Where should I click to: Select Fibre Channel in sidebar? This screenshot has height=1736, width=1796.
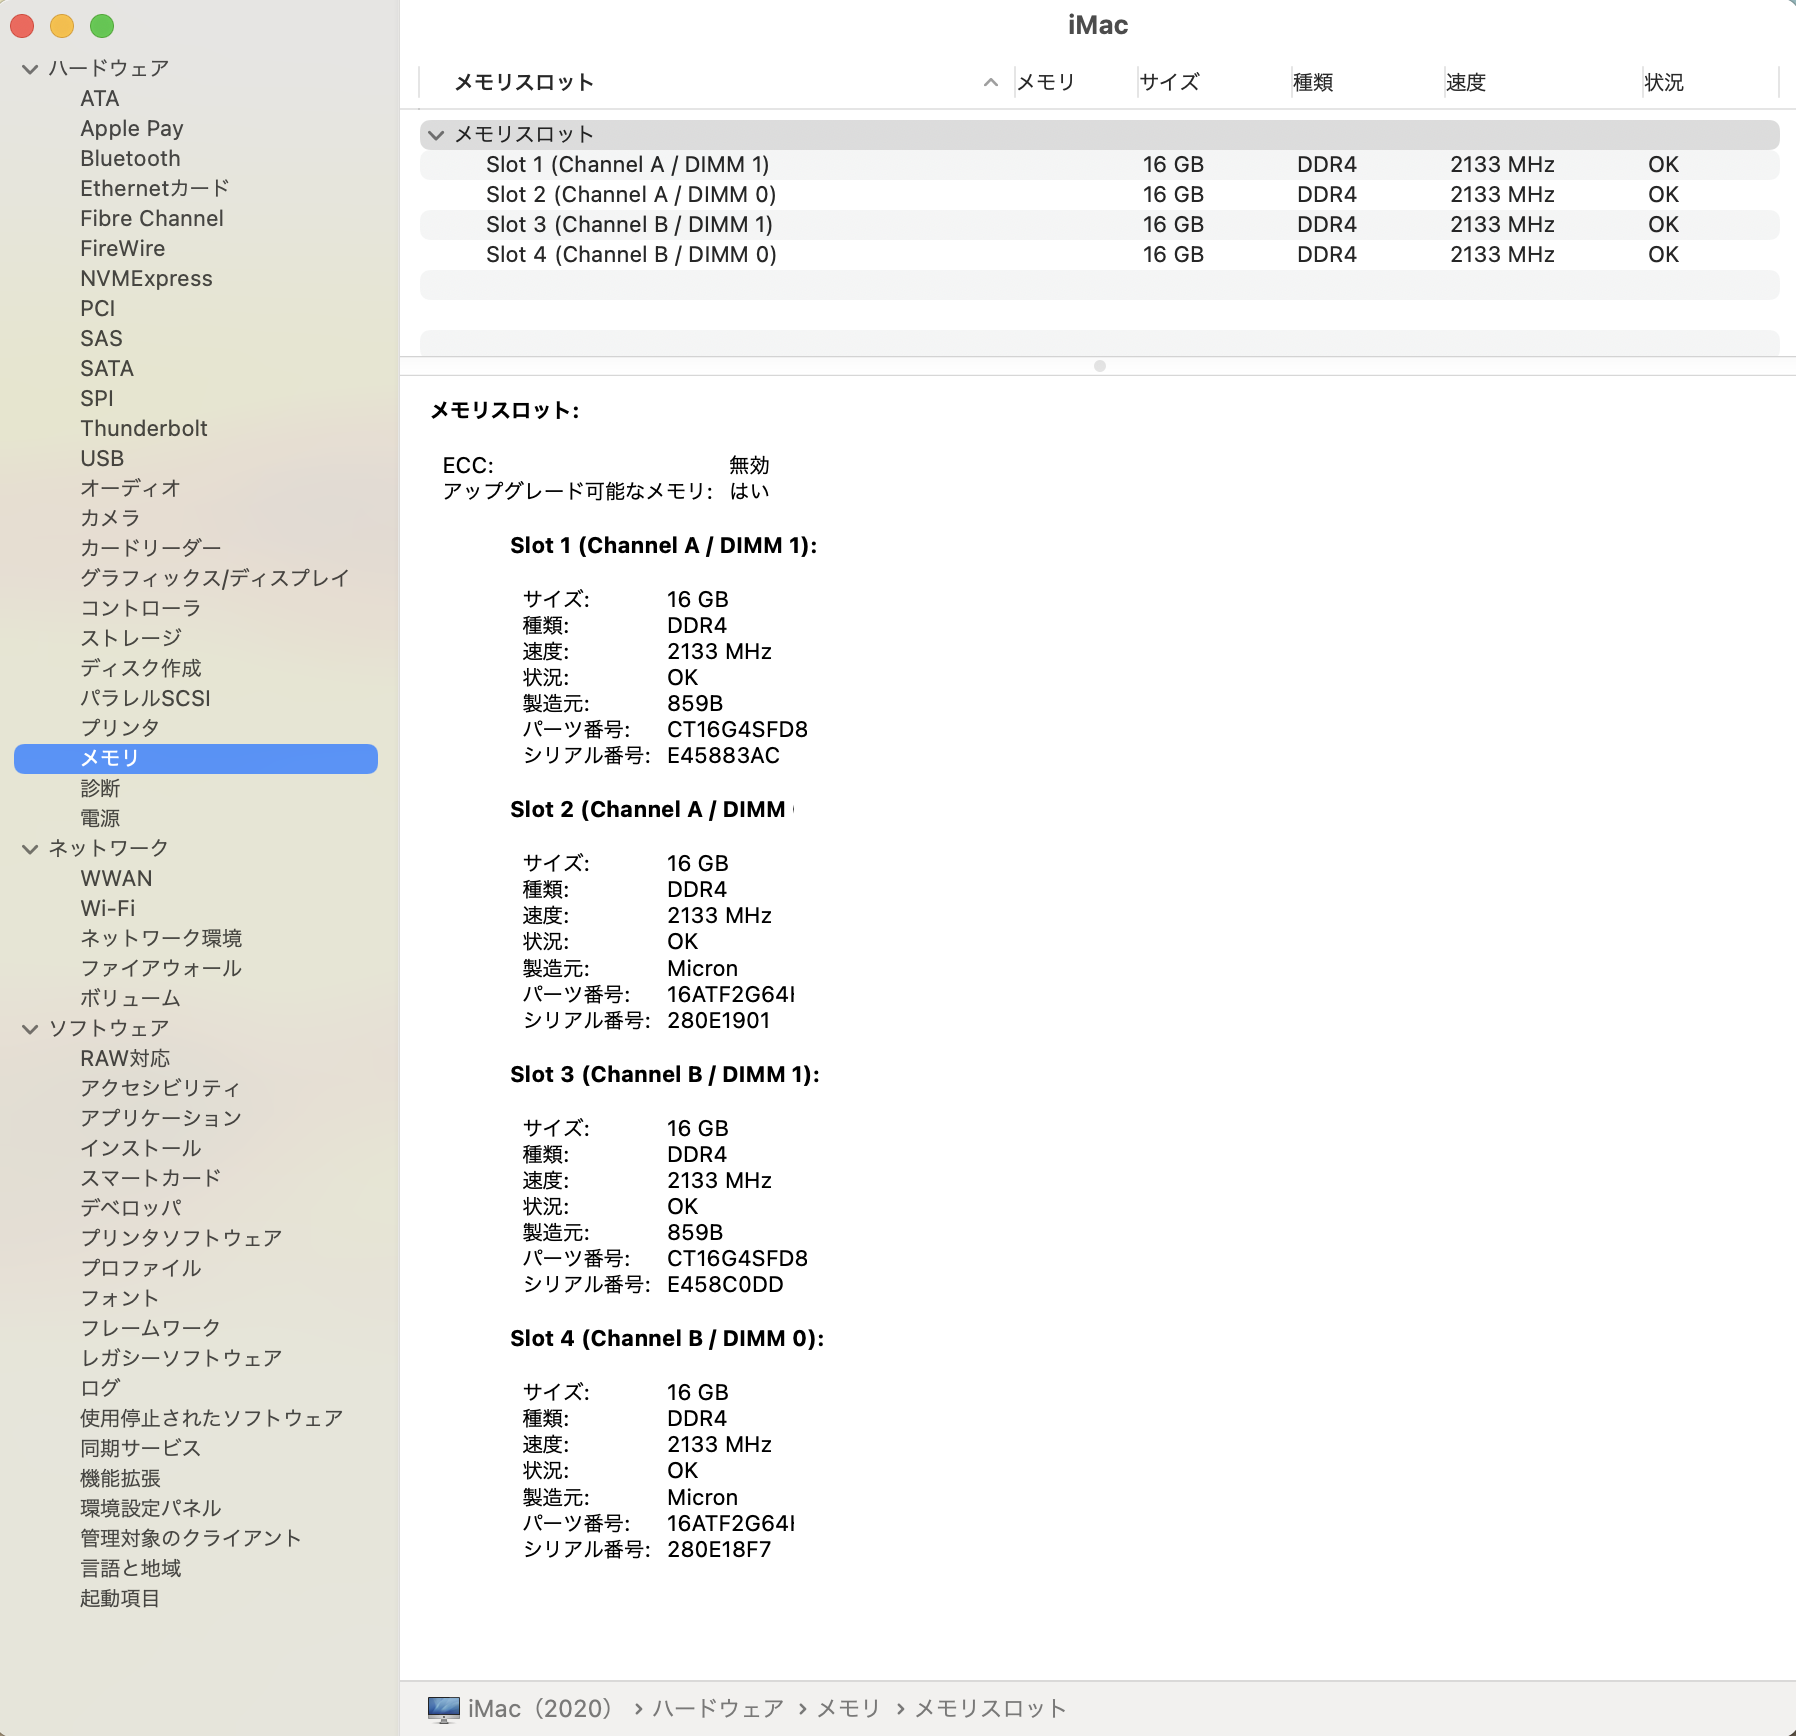click(152, 218)
